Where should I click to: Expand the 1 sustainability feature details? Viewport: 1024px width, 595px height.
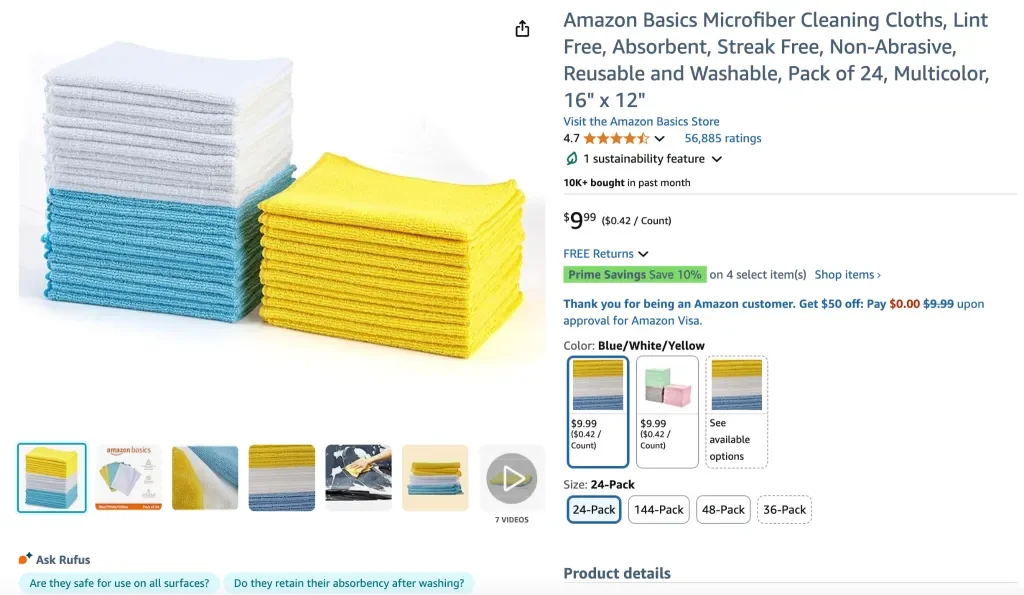pyautogui.click(x=719, y=158)
